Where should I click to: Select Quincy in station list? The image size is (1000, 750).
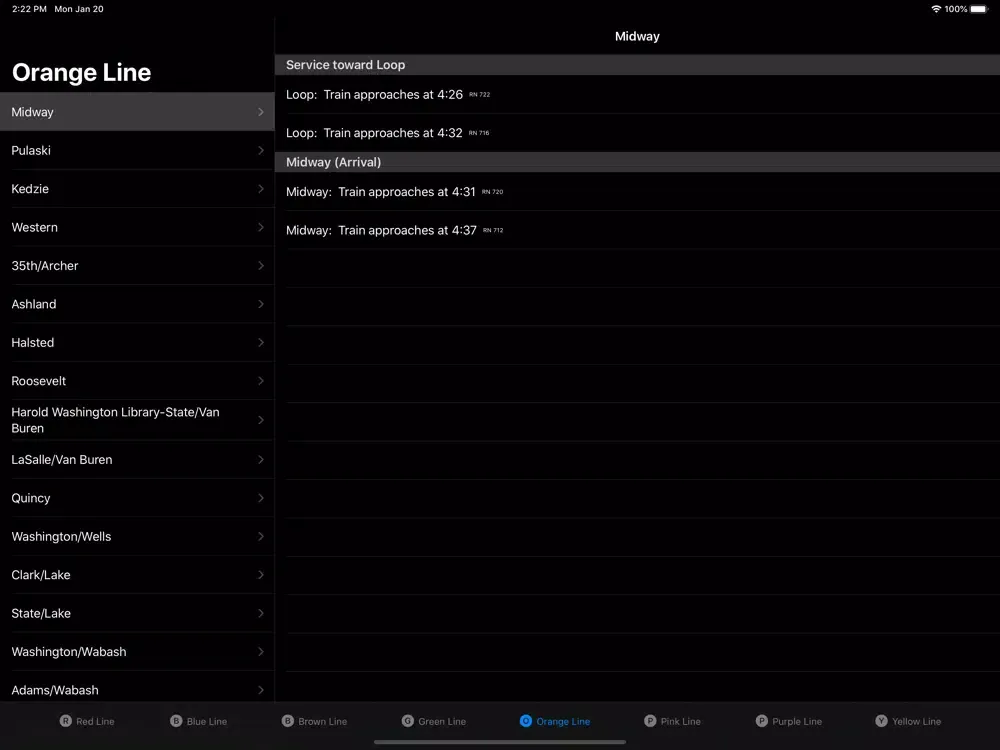[x=137, y=498]
